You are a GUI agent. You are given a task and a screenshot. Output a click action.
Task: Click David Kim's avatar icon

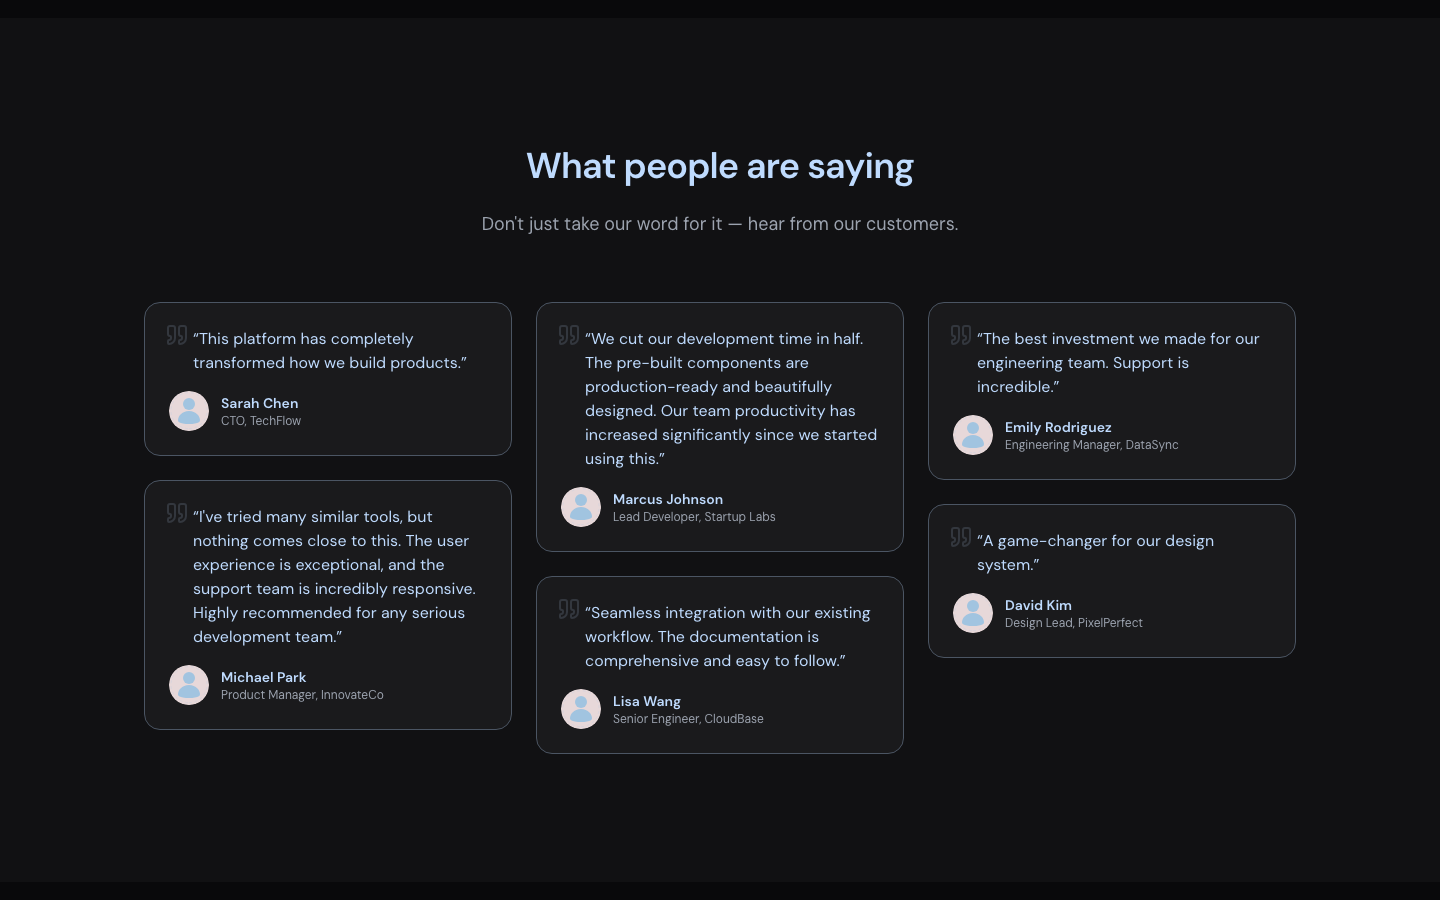[973, 613]
